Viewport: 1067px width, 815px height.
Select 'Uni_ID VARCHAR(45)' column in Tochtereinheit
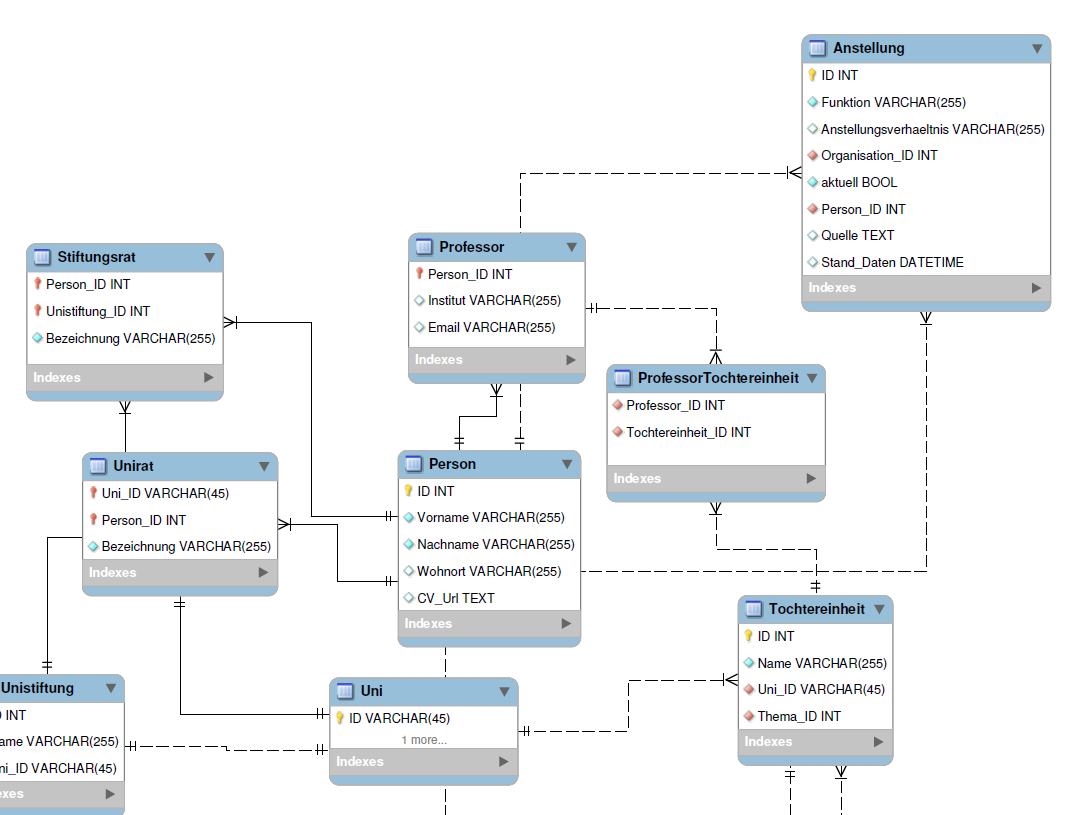(x=815, y=689)
